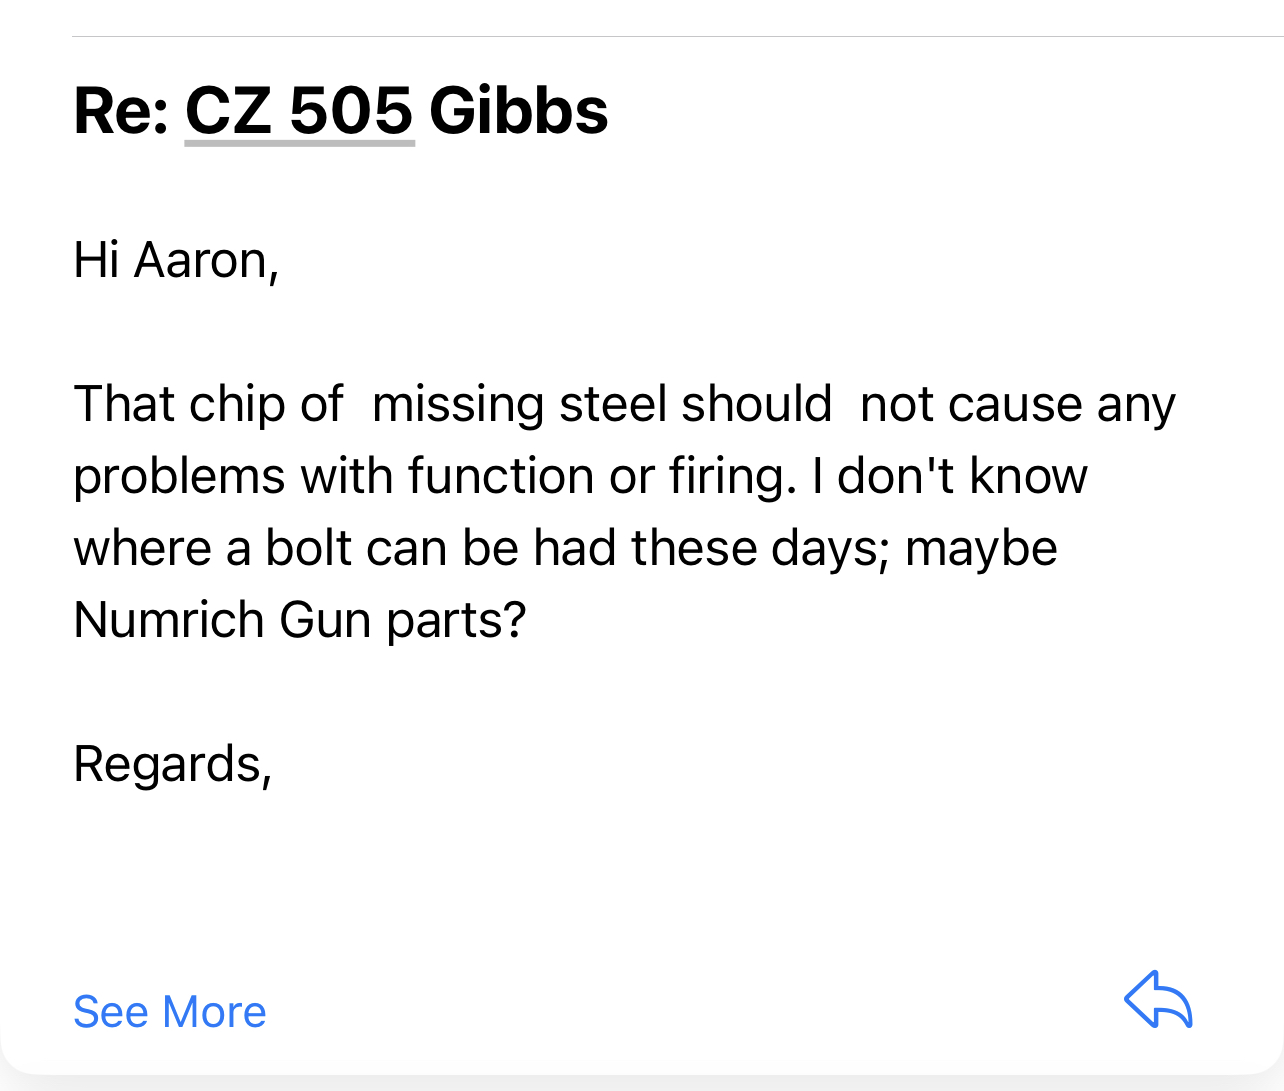Click the Regards, closing line
The height and width of the screenshot is (1091, 1284).
pos(172,765)
